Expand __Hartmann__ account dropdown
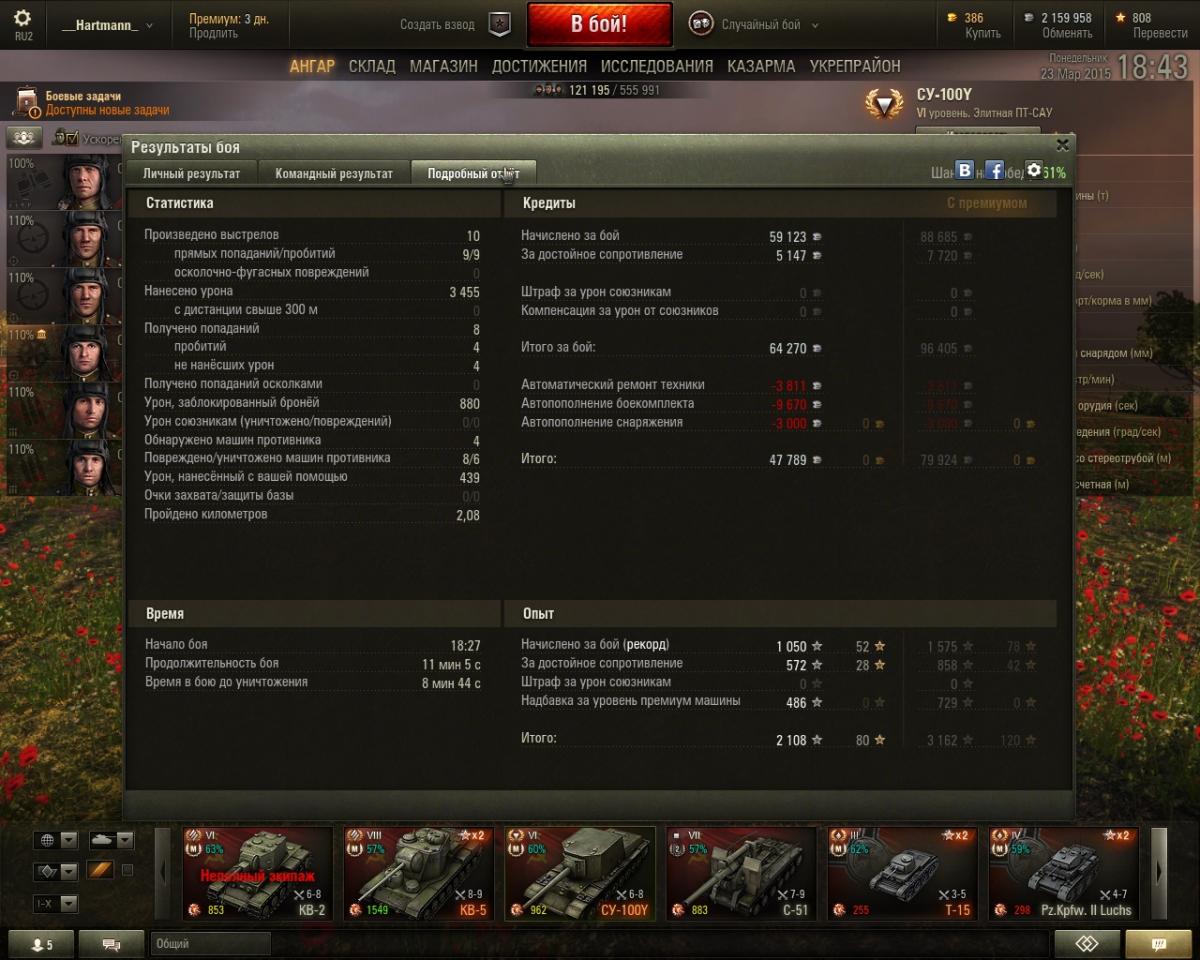The image size is (1200, 960). coord(107,25)
